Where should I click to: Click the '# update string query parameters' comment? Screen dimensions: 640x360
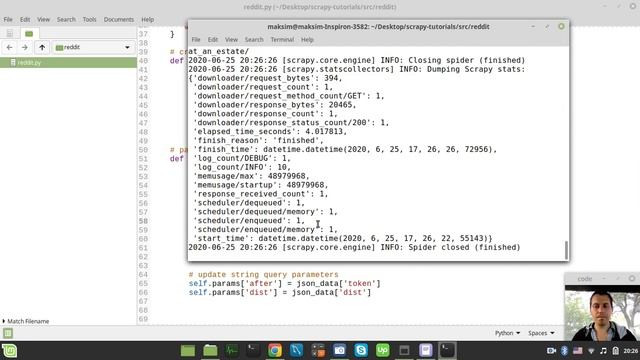(x=264, y=274)
